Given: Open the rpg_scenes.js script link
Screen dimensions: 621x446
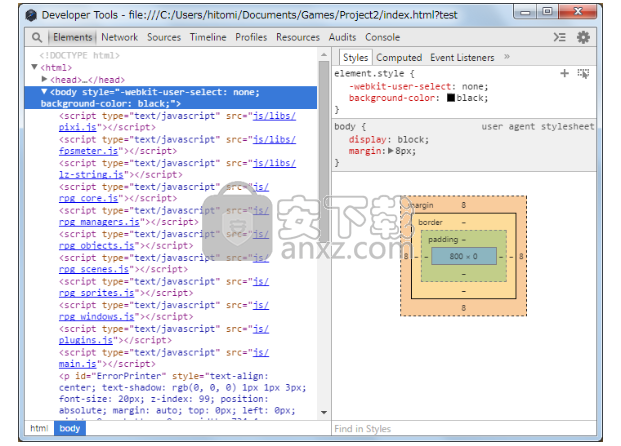Looking at the screenshot, I should click(x=94, y=269).
